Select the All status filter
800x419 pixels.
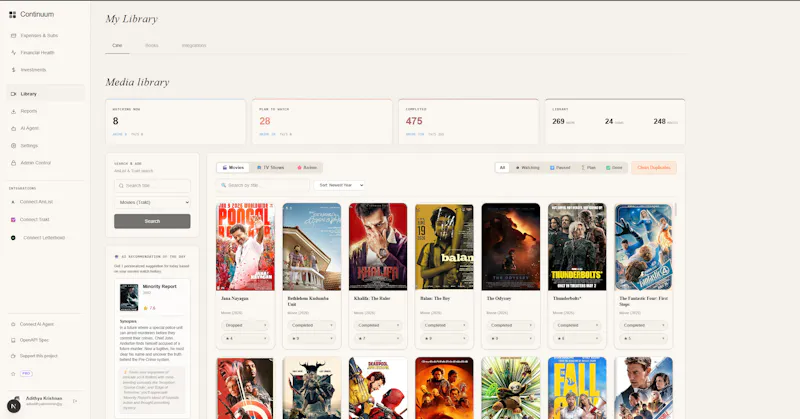[503, 167]
